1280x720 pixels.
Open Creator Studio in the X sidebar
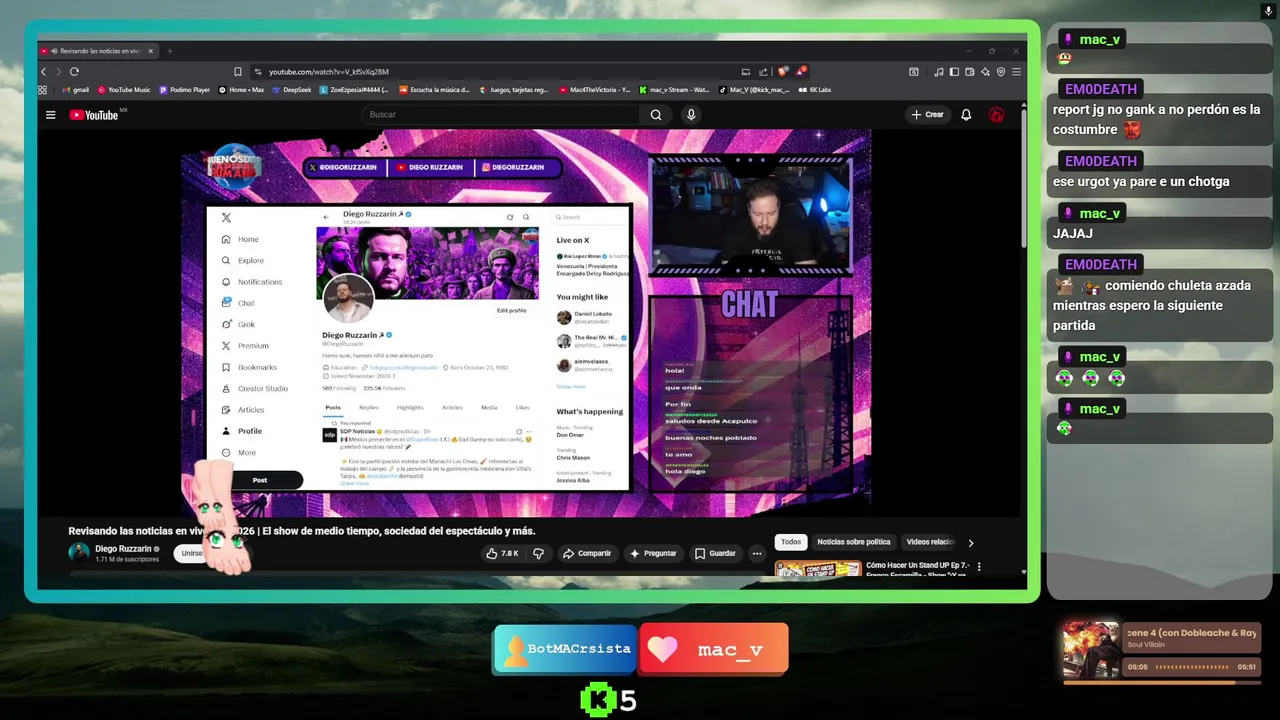[x=254, y=389]
